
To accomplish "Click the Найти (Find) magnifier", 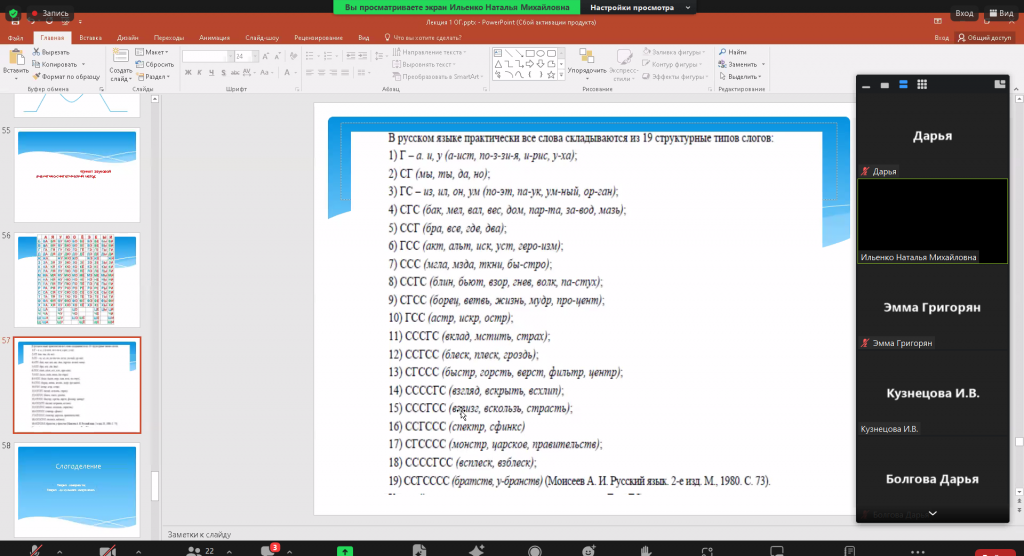I will 723,52.
